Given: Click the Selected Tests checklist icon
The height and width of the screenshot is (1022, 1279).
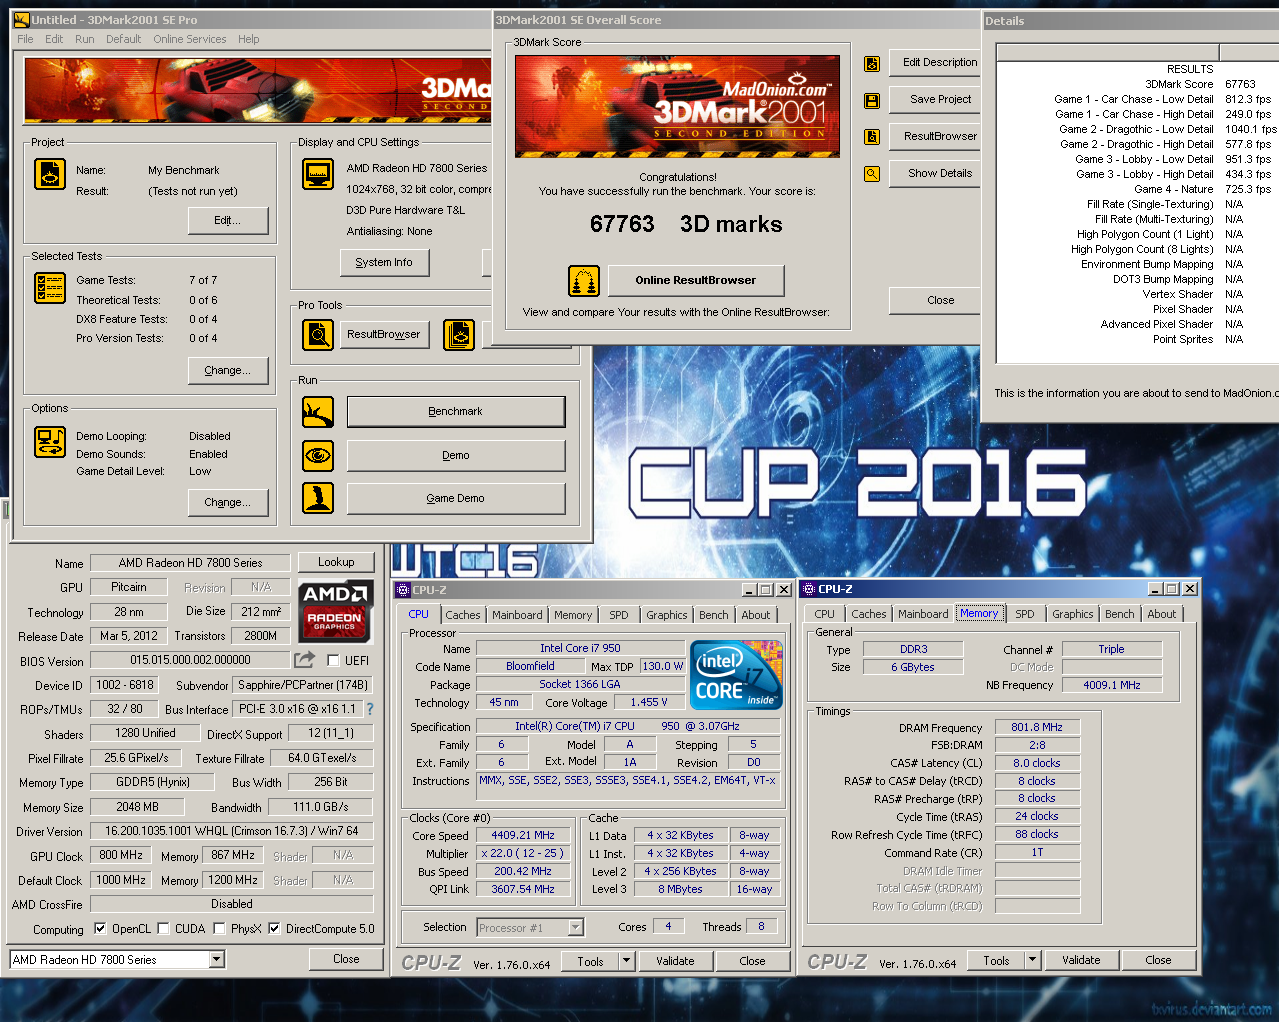Looking at the screenshot, I should [50, 288].
